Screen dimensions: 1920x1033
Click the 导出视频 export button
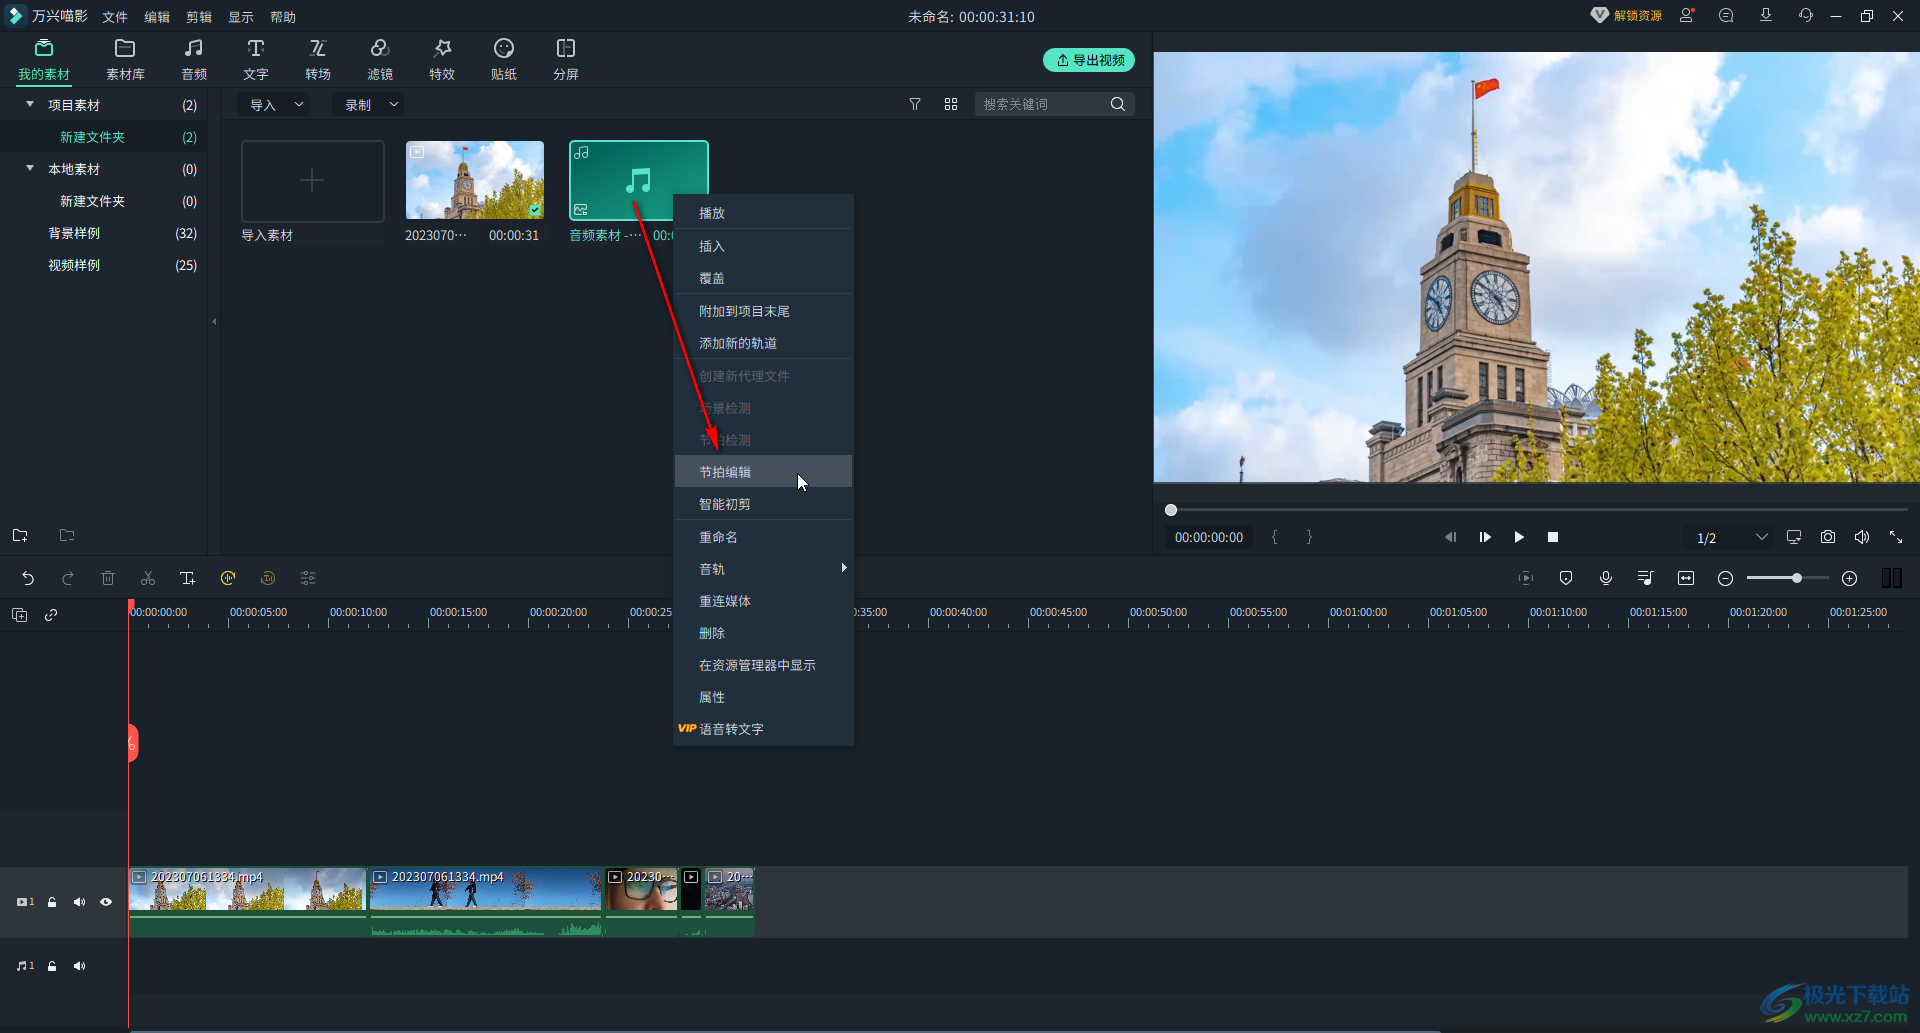1089,60
